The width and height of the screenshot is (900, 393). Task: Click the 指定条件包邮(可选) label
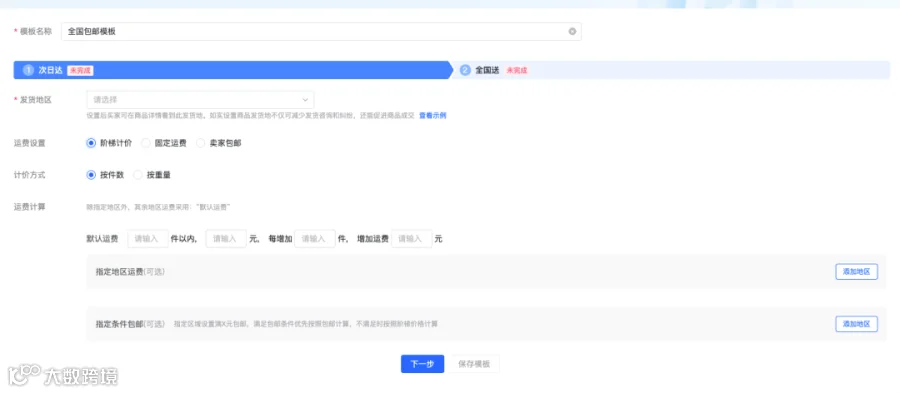(130, 324)
